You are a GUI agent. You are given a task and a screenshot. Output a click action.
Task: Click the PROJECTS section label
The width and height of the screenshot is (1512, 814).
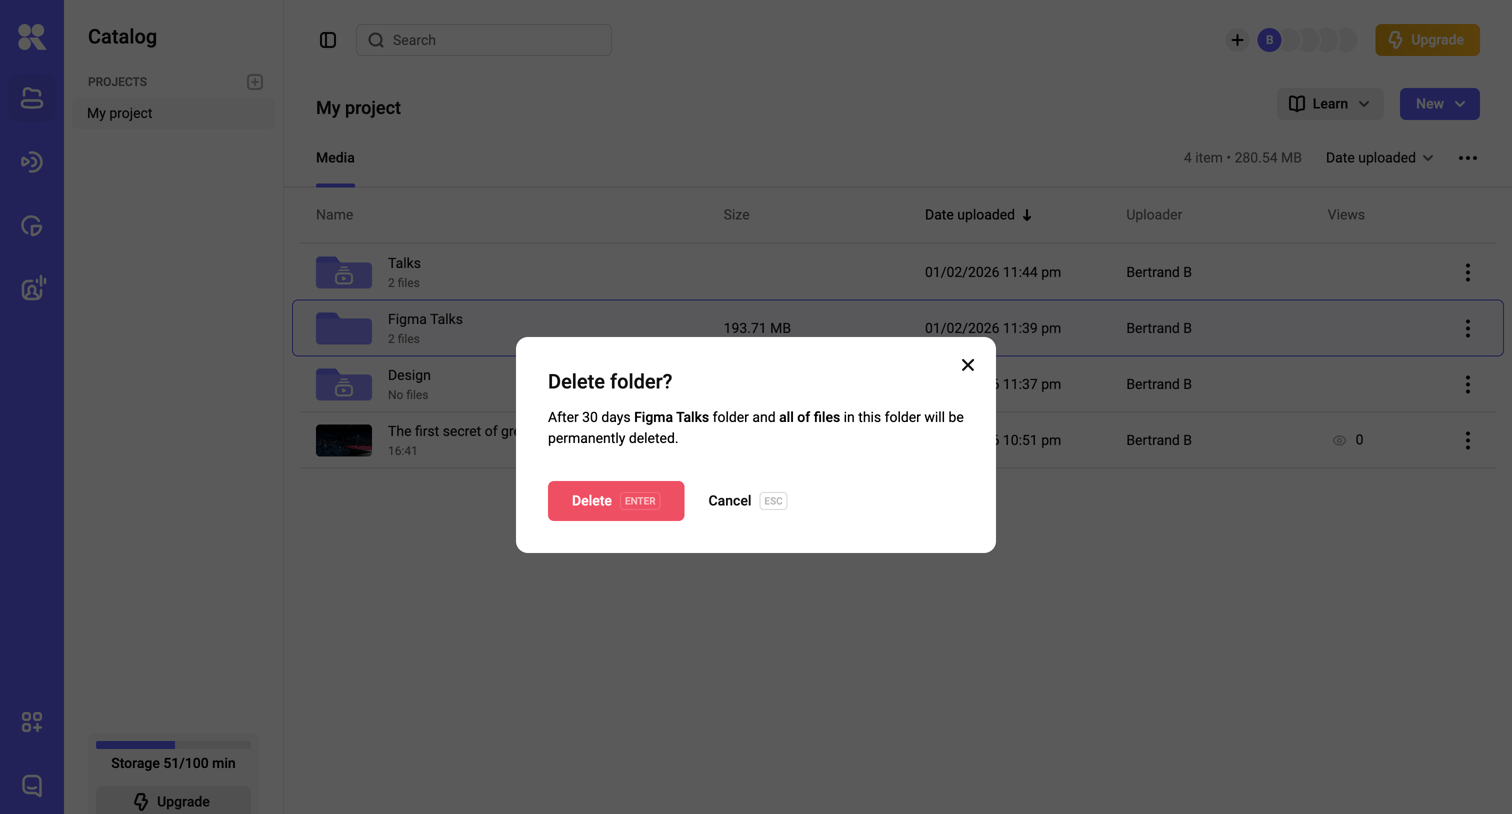(x=117, y=82)
